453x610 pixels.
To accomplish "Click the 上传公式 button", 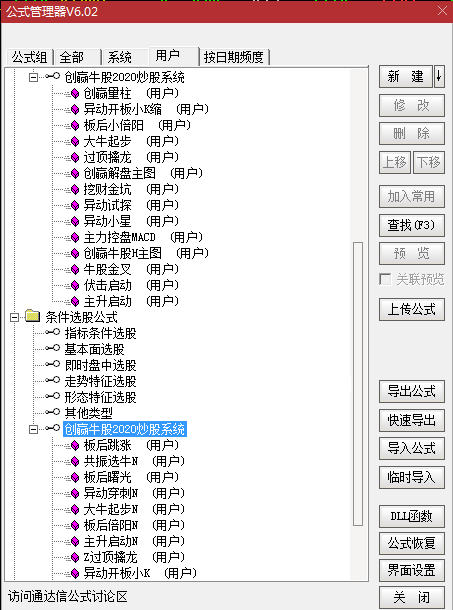I will [412, 310].
